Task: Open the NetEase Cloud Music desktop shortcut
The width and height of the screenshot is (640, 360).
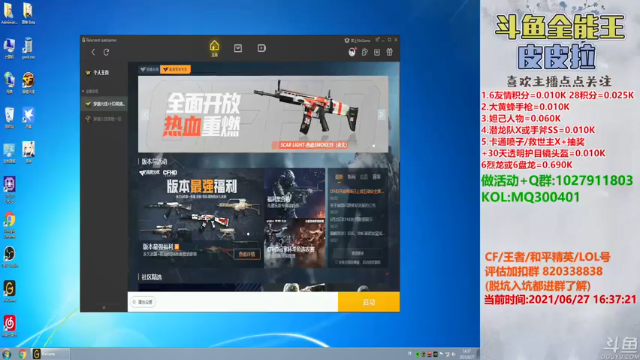Action: 9,326
